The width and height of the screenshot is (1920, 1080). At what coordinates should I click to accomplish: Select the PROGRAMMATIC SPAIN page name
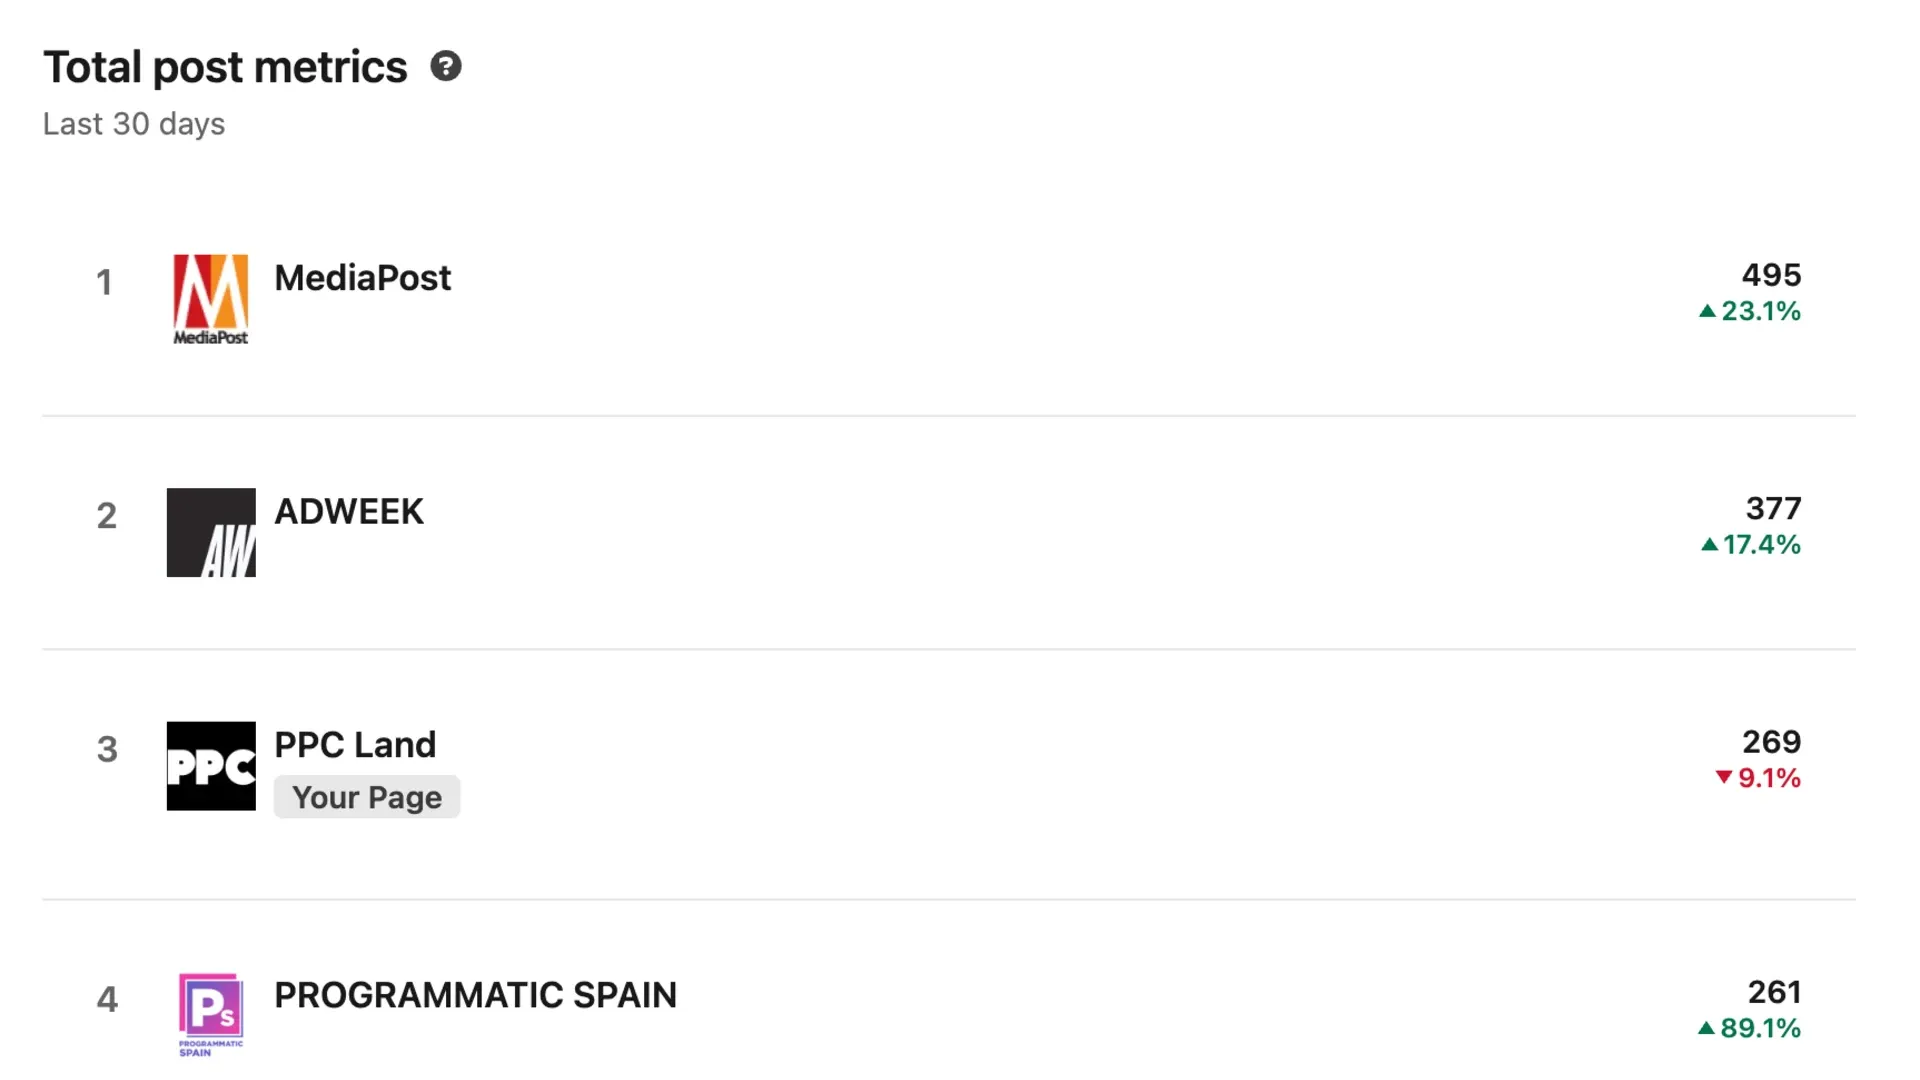pos(475,994)
